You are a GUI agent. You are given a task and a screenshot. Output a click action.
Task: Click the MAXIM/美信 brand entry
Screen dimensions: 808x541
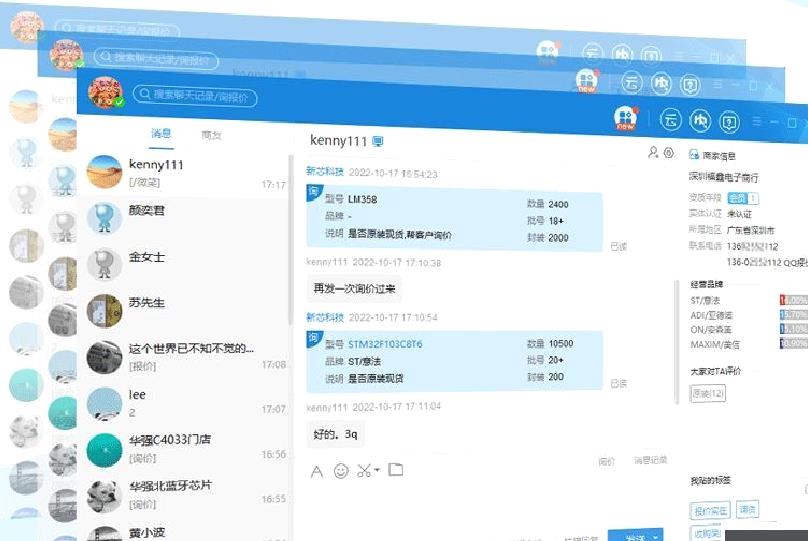coord(715,344)
